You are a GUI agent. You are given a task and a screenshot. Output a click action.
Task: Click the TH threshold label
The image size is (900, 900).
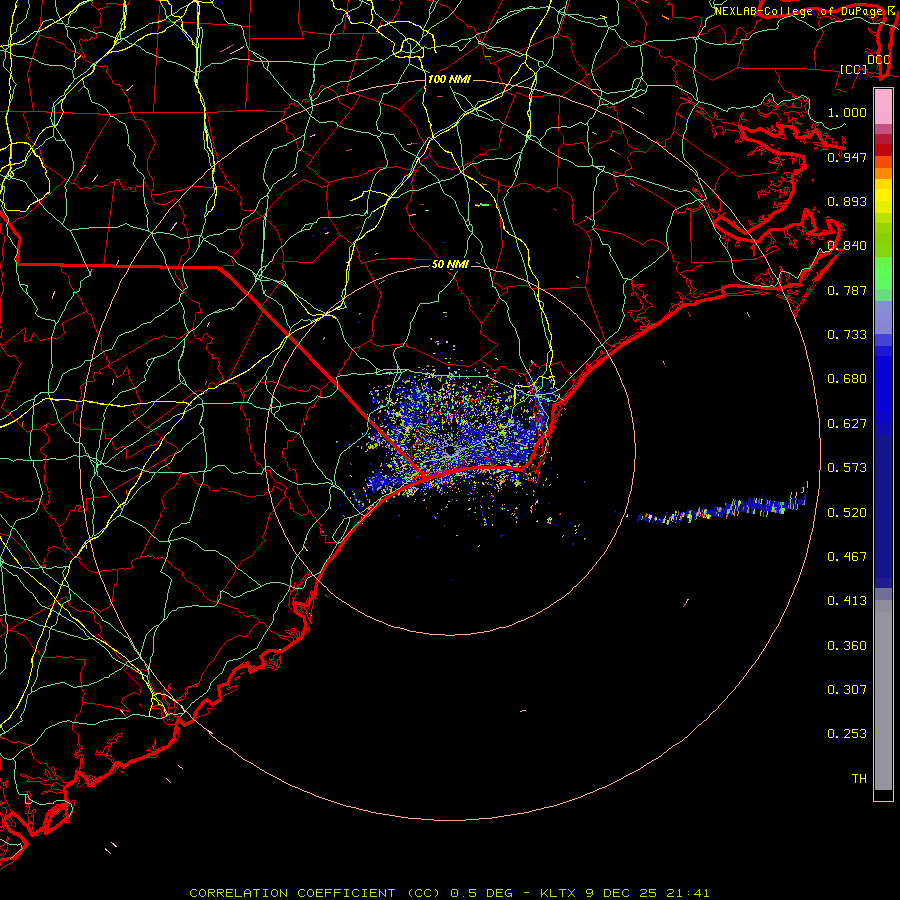859,779
